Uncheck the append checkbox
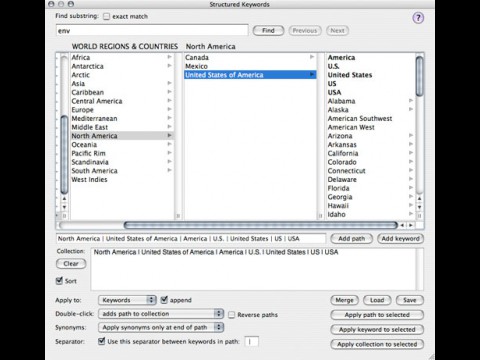The height and width of the screenshot is (360, 480). click(x=164, y=300)
